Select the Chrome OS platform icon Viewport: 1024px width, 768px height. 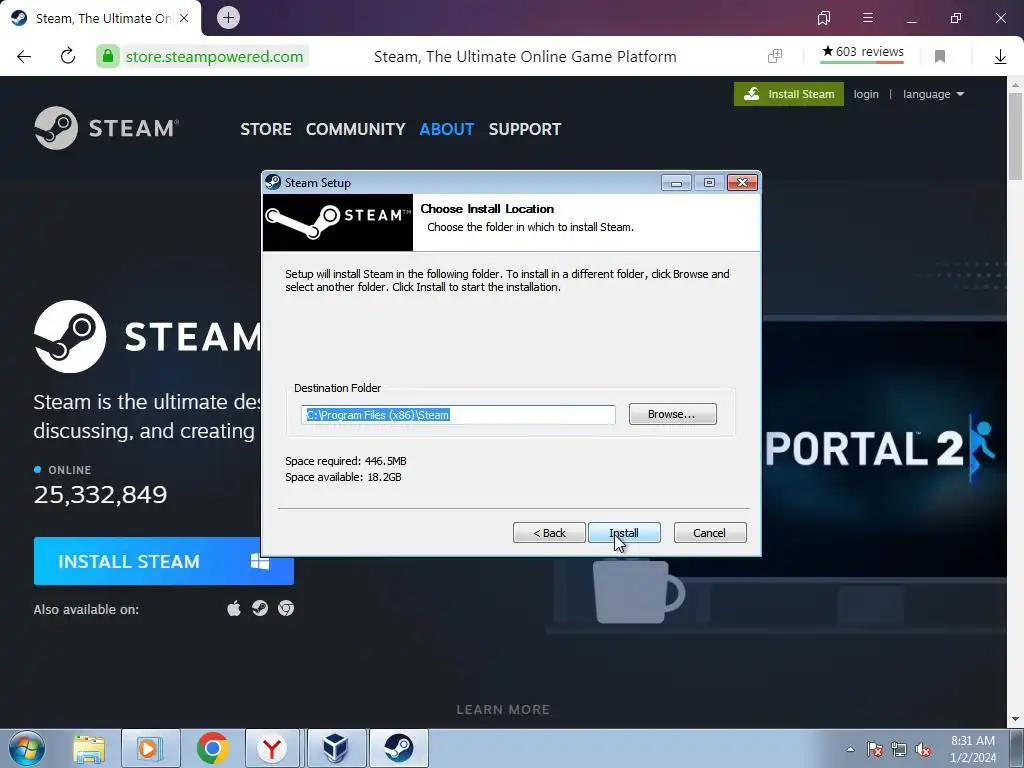coord(286,609)
